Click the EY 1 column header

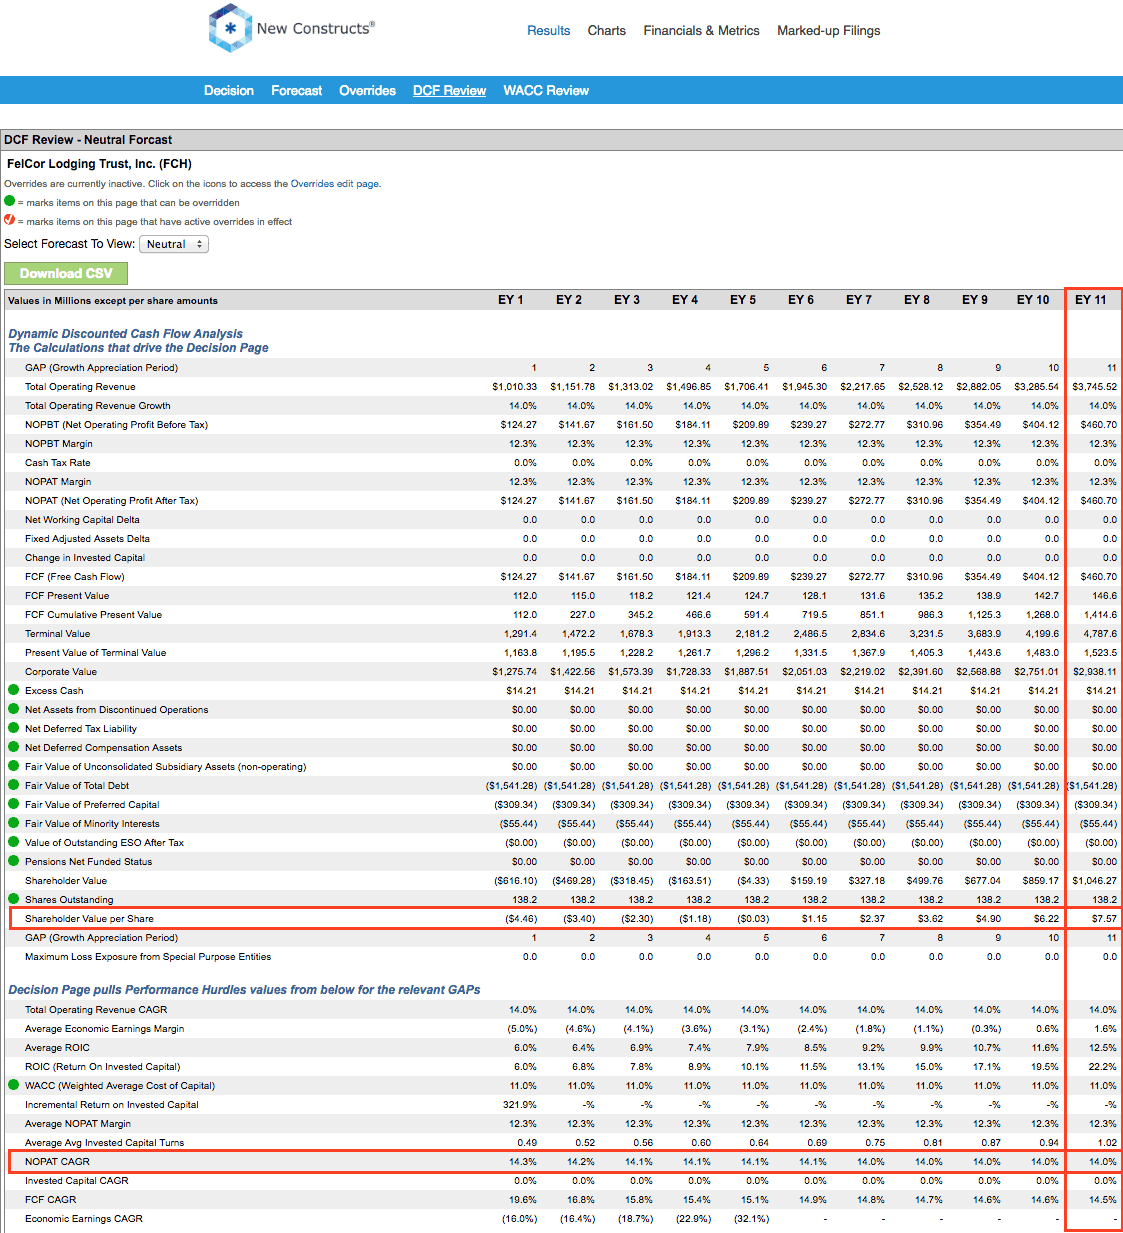point(511,300)
